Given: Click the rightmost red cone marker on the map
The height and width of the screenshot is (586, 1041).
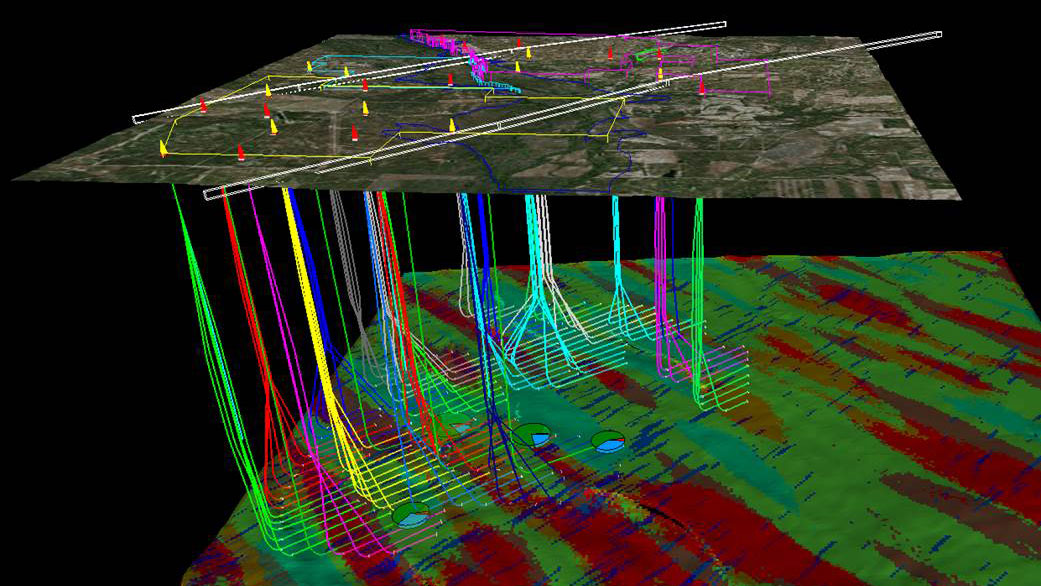Looking at the screenshot, I should tap(702, 87).
